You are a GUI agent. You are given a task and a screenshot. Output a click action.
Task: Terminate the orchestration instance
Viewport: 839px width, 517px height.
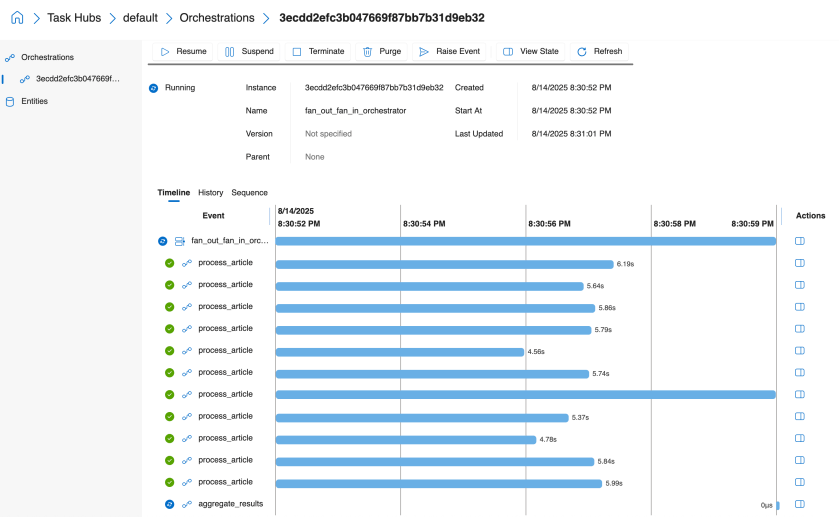[318, 51]
